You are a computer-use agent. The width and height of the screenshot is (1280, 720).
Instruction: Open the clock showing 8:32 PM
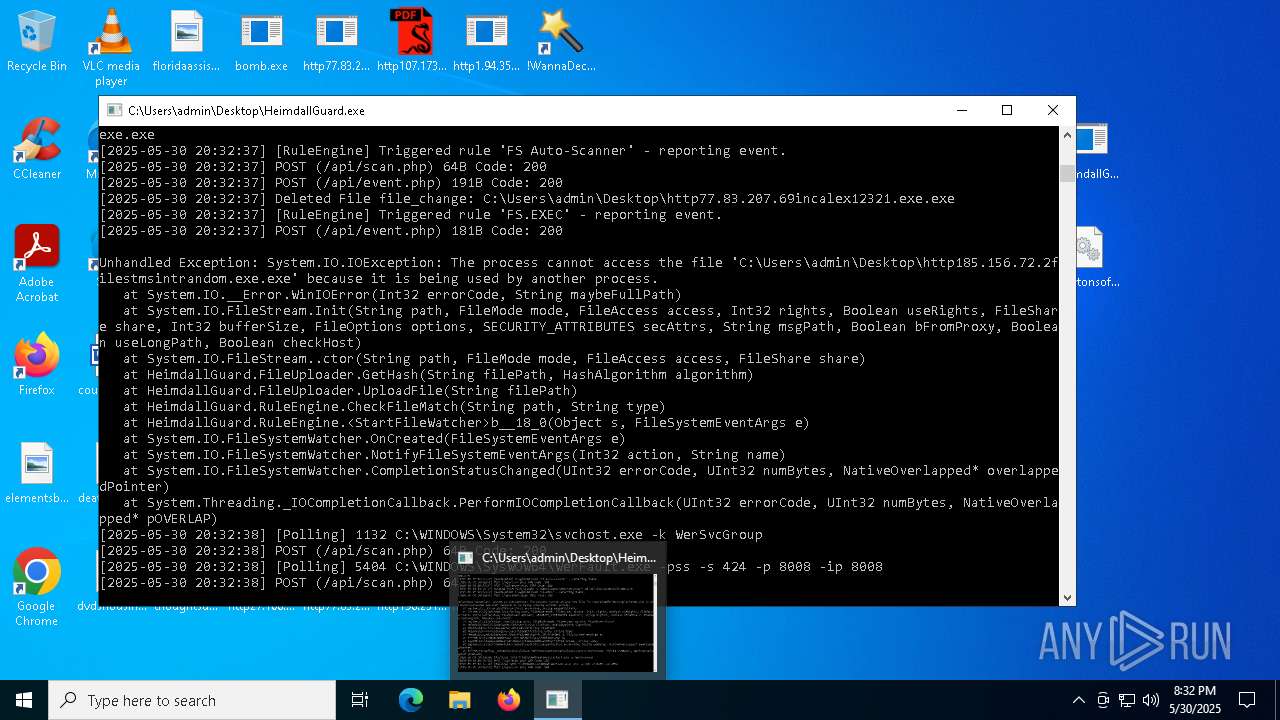pos(1194,700)
